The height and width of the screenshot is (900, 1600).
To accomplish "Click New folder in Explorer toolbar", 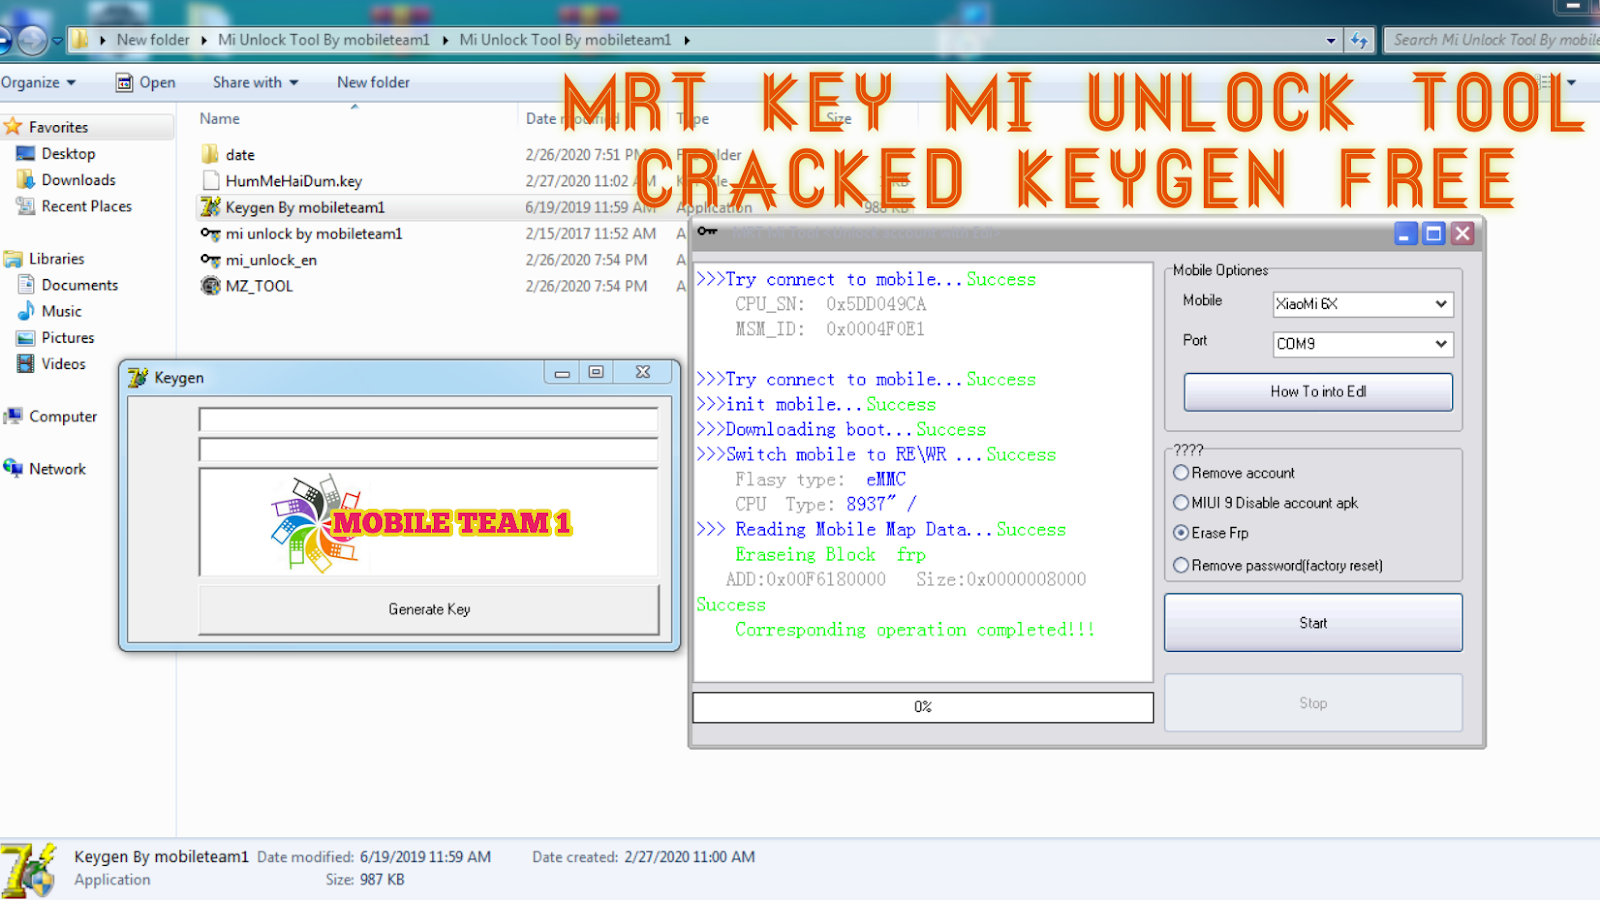I will (x=373, y=82).
